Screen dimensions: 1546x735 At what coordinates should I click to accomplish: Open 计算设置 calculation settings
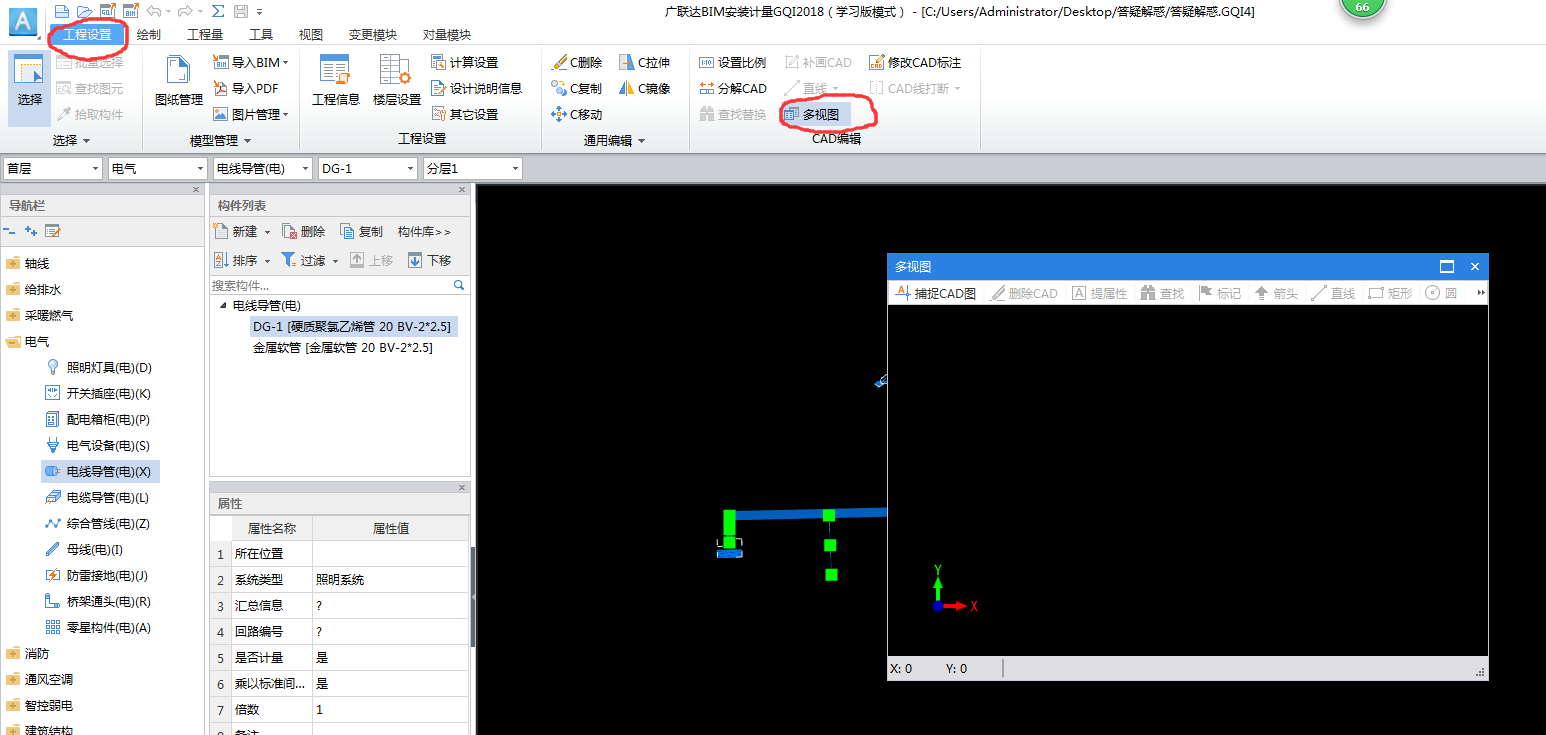point(465,62)
